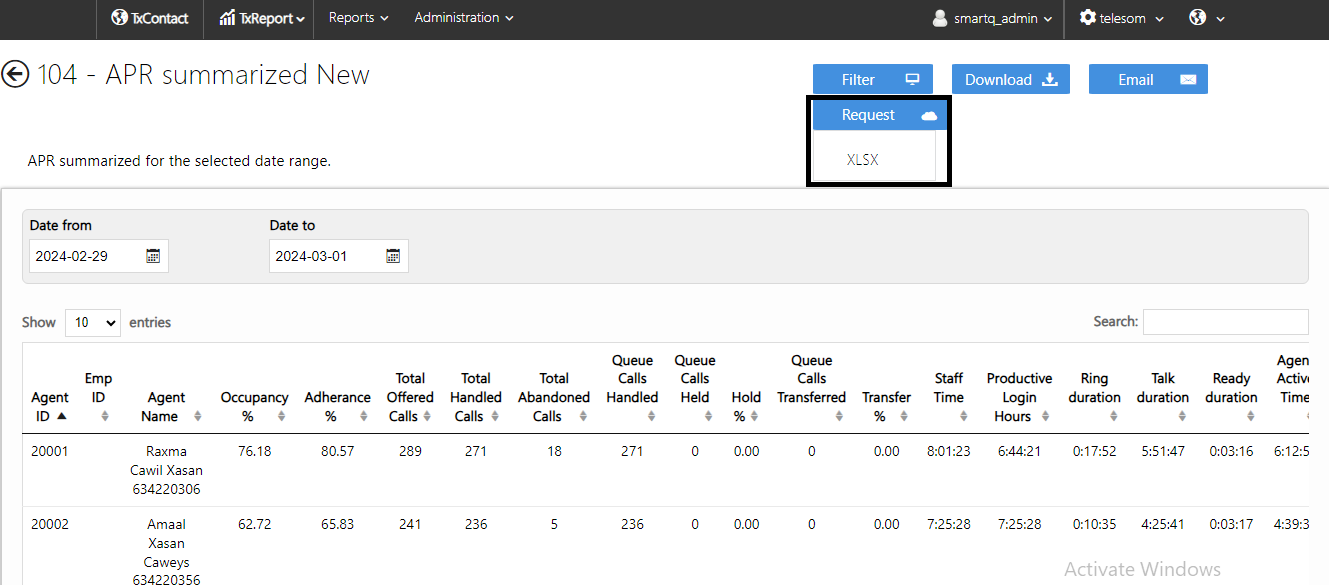Open the Reports menu
Viewport: 1329px width, 585px height.
[x=358, y=18]
